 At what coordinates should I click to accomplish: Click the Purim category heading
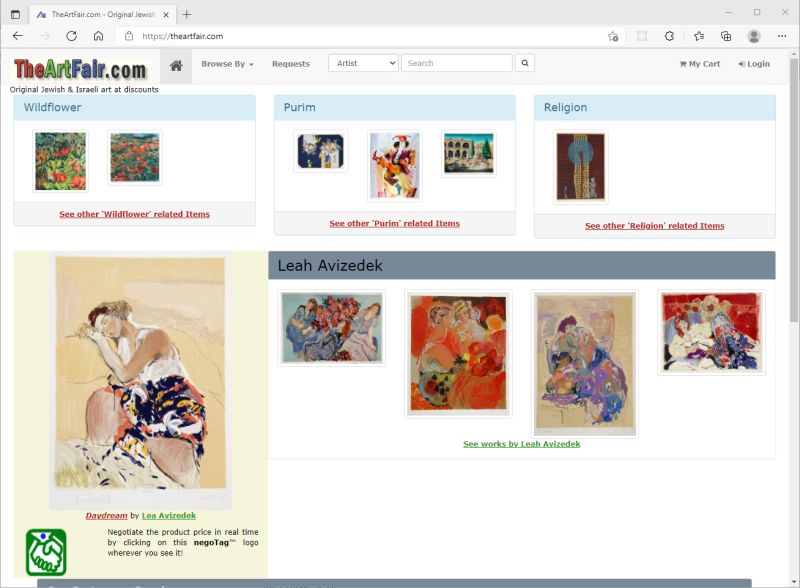coord(299,107)
